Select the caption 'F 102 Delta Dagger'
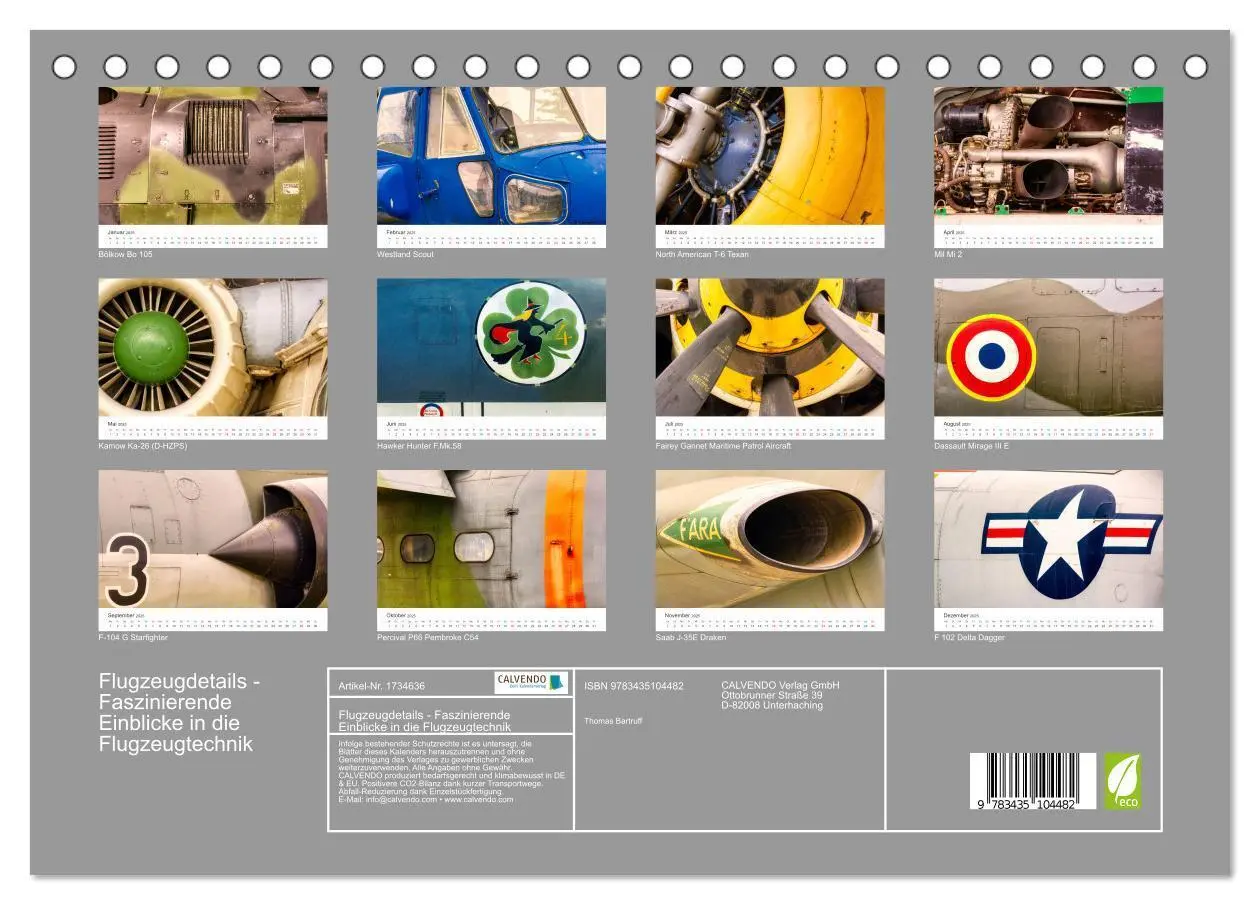The height and width of the screenshot is (905, 1260). 969,637
